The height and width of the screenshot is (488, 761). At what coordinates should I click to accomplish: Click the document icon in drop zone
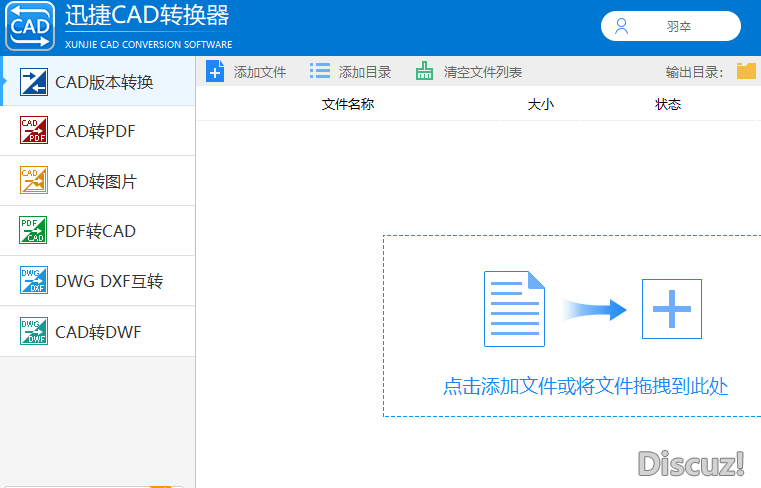[514, 309]
